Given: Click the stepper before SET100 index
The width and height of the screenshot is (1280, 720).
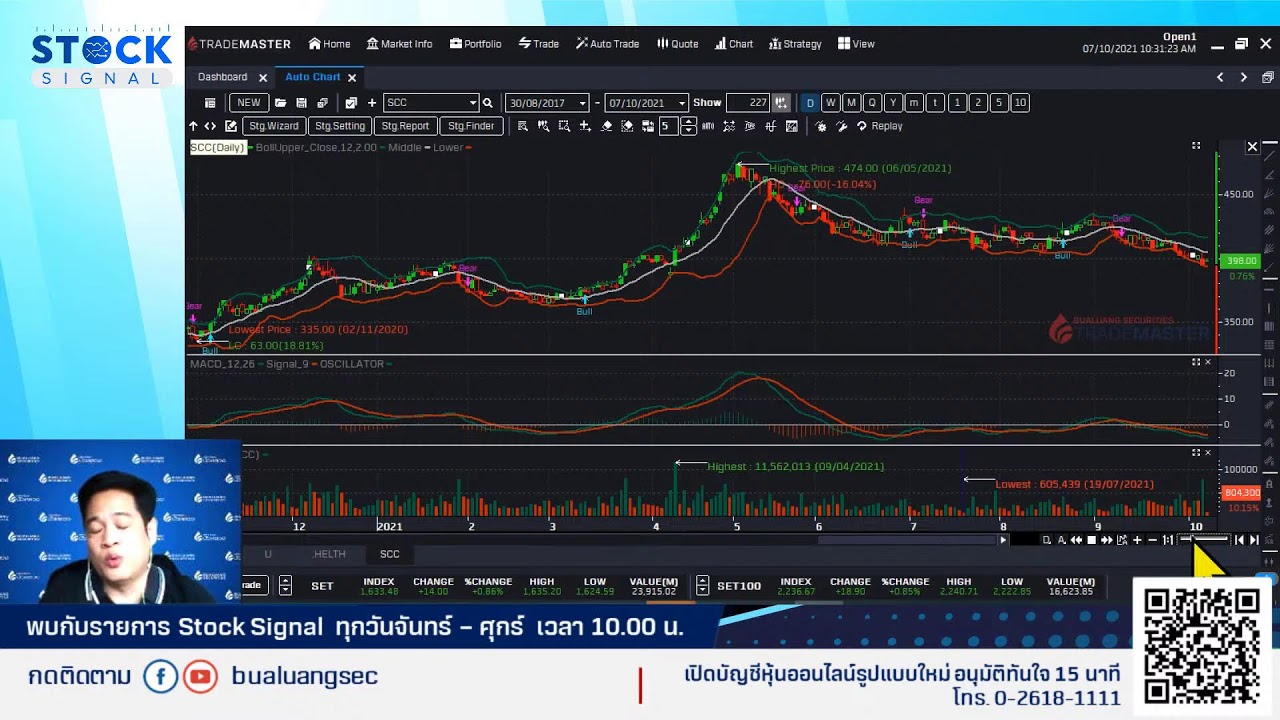Looking at the screenshot, I should point(702,585).
